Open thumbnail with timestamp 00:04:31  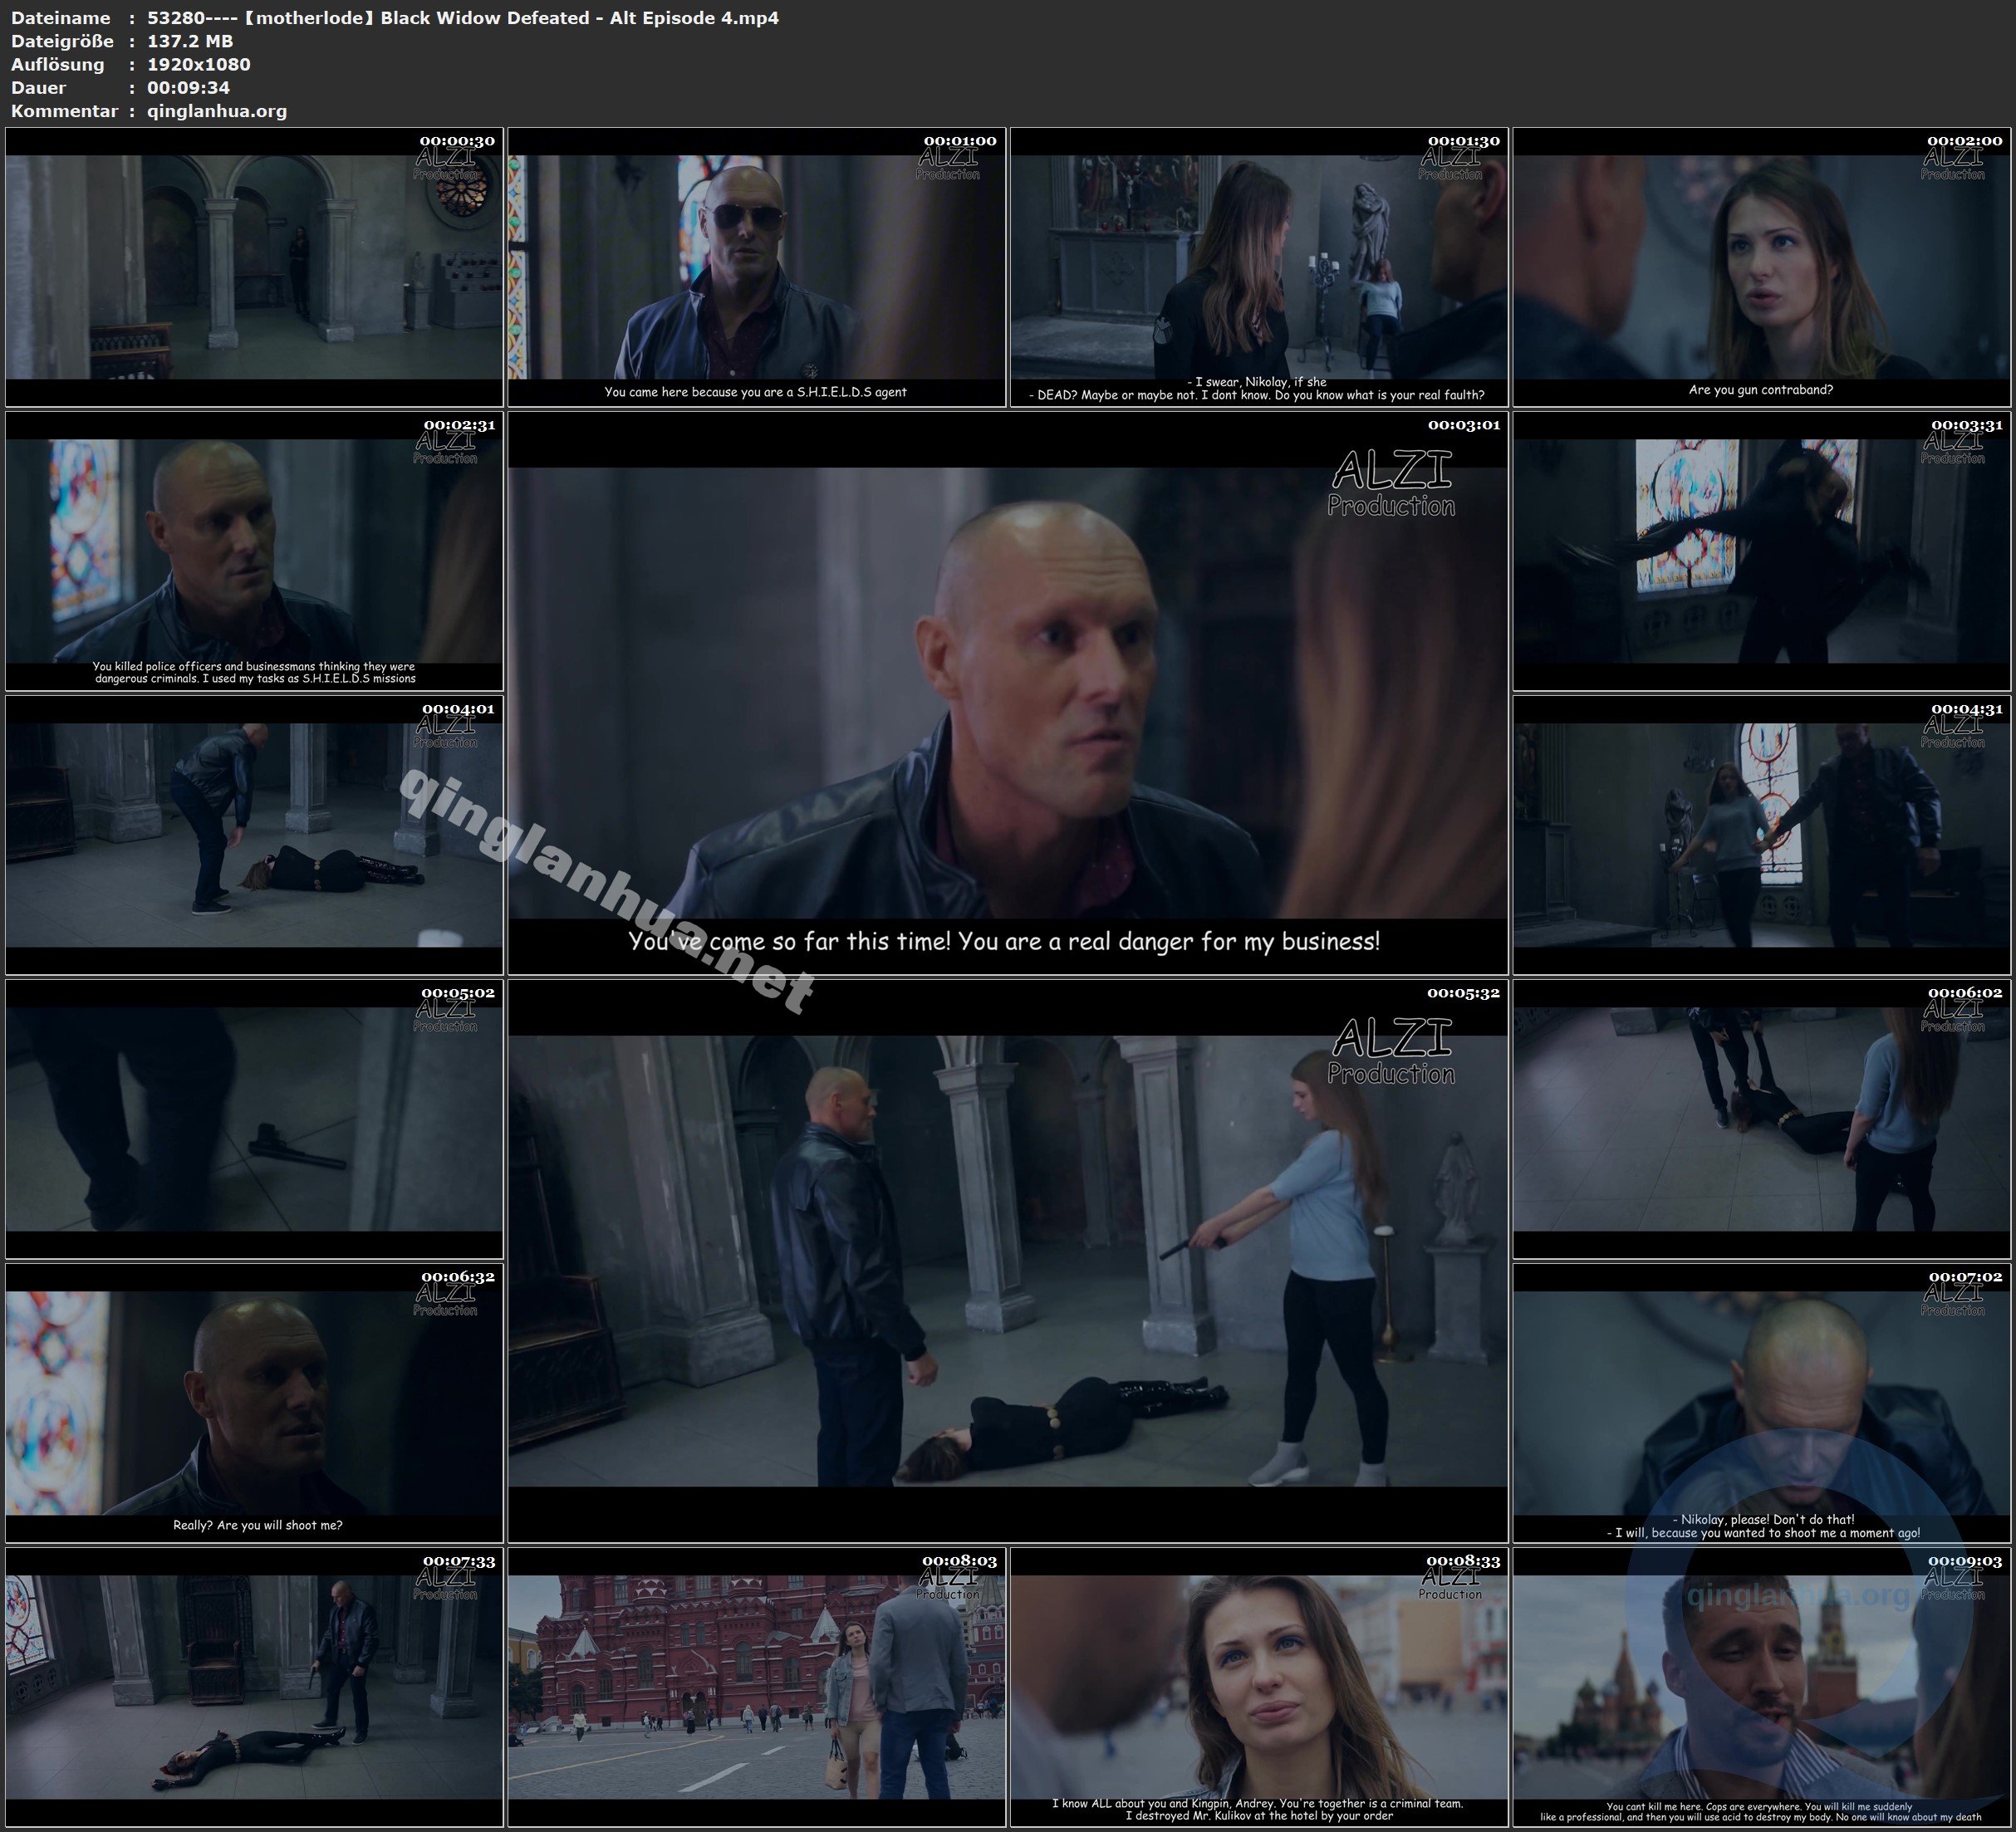tap(1762, 835)
